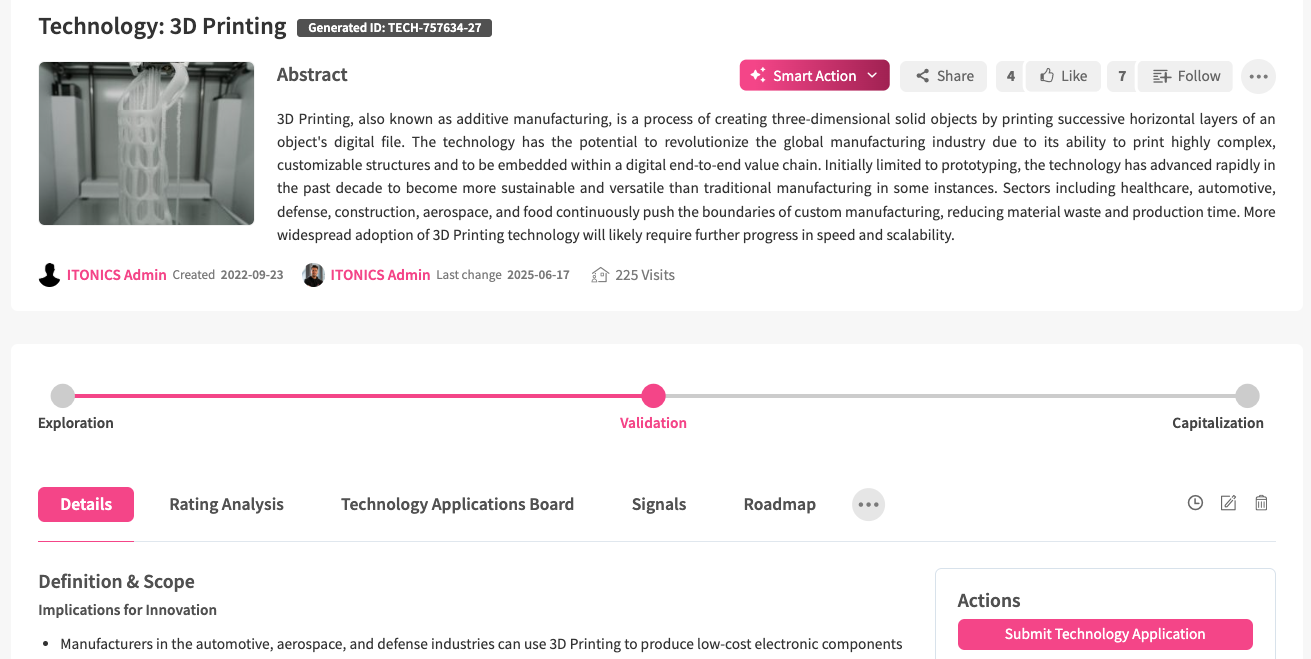Select the Capitalization phase marker
The height and width of the screenshot is (659, 1311).
1247,396
